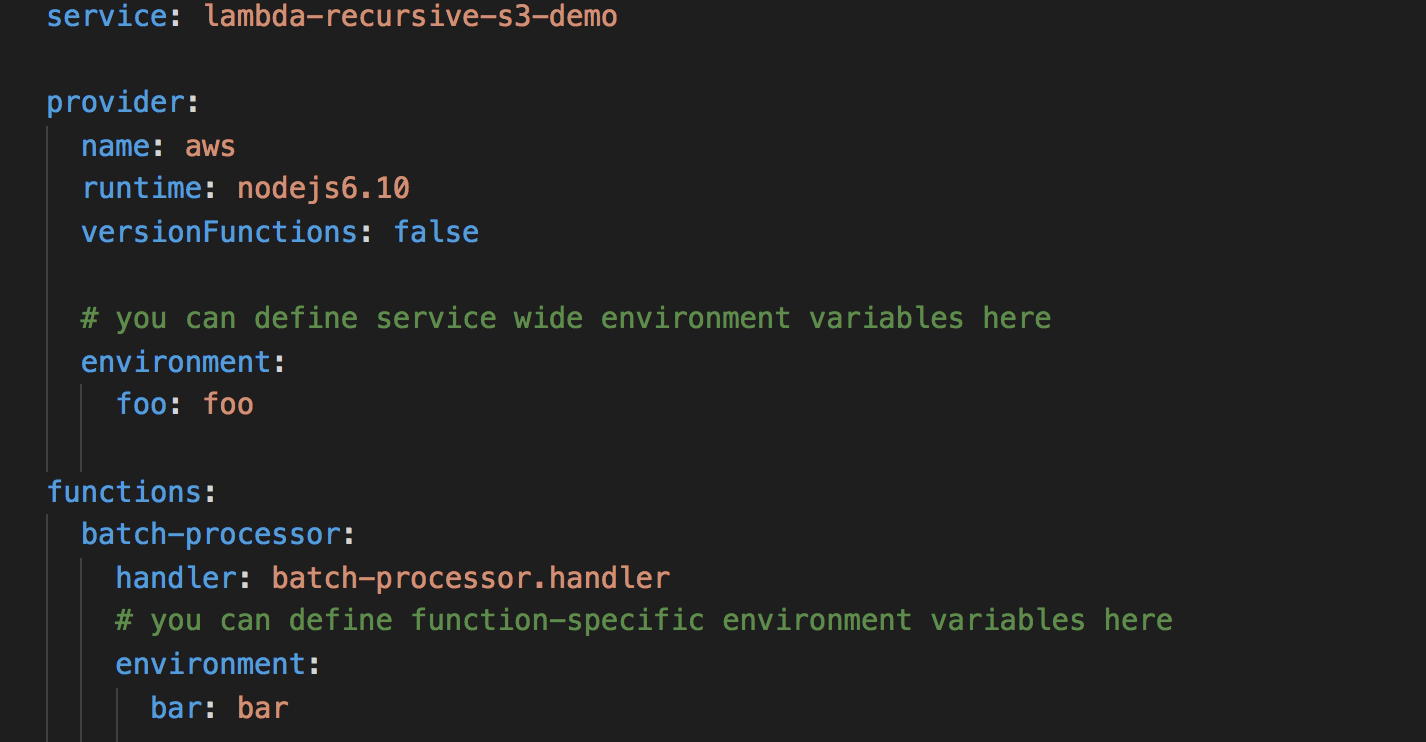Viewport: 1426px width, 742px height.
Task: Click the runtime key
Action: tap(142, 189)
